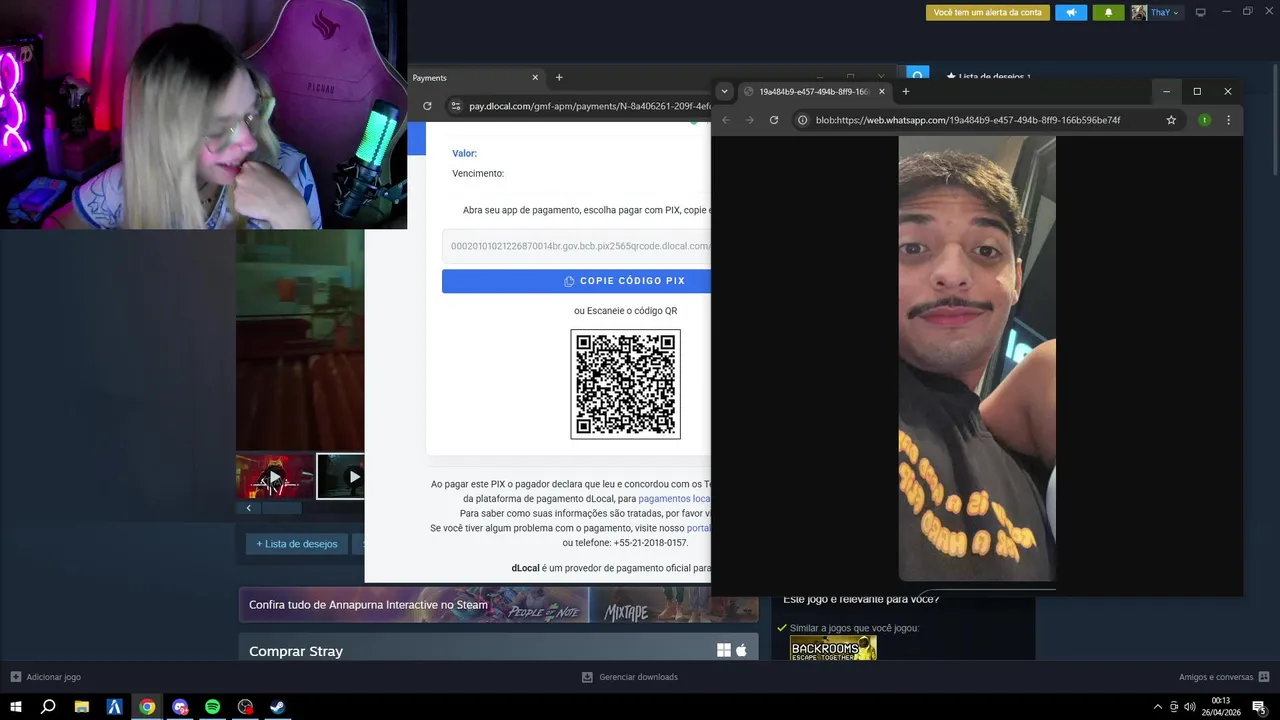Image resolution: width=1280 pixels, height=720 pixels.
Task: Open Windows Start menu
Action: (x=16, y=707)
